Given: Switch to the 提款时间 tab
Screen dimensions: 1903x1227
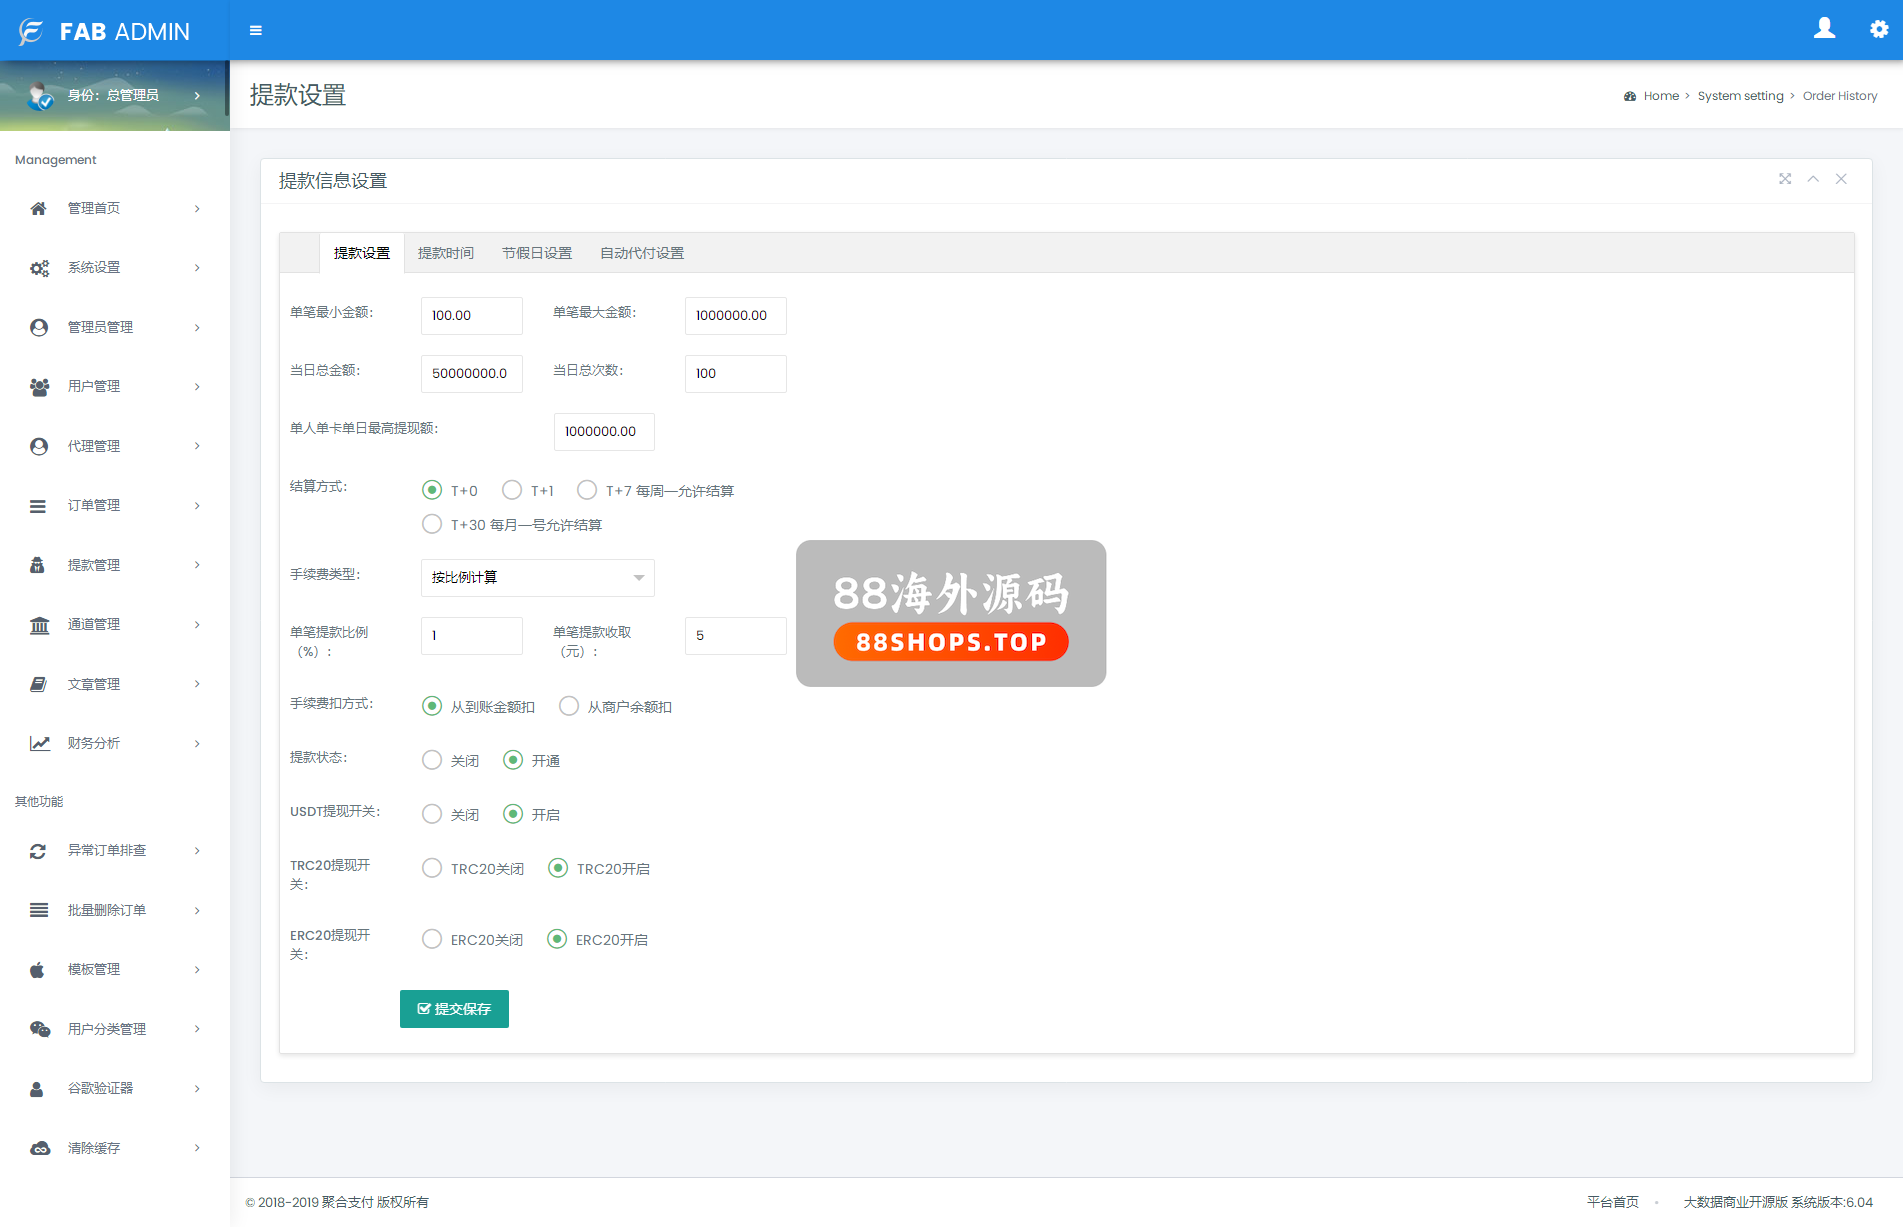Looking at the screenshot, I should point(445,253).
